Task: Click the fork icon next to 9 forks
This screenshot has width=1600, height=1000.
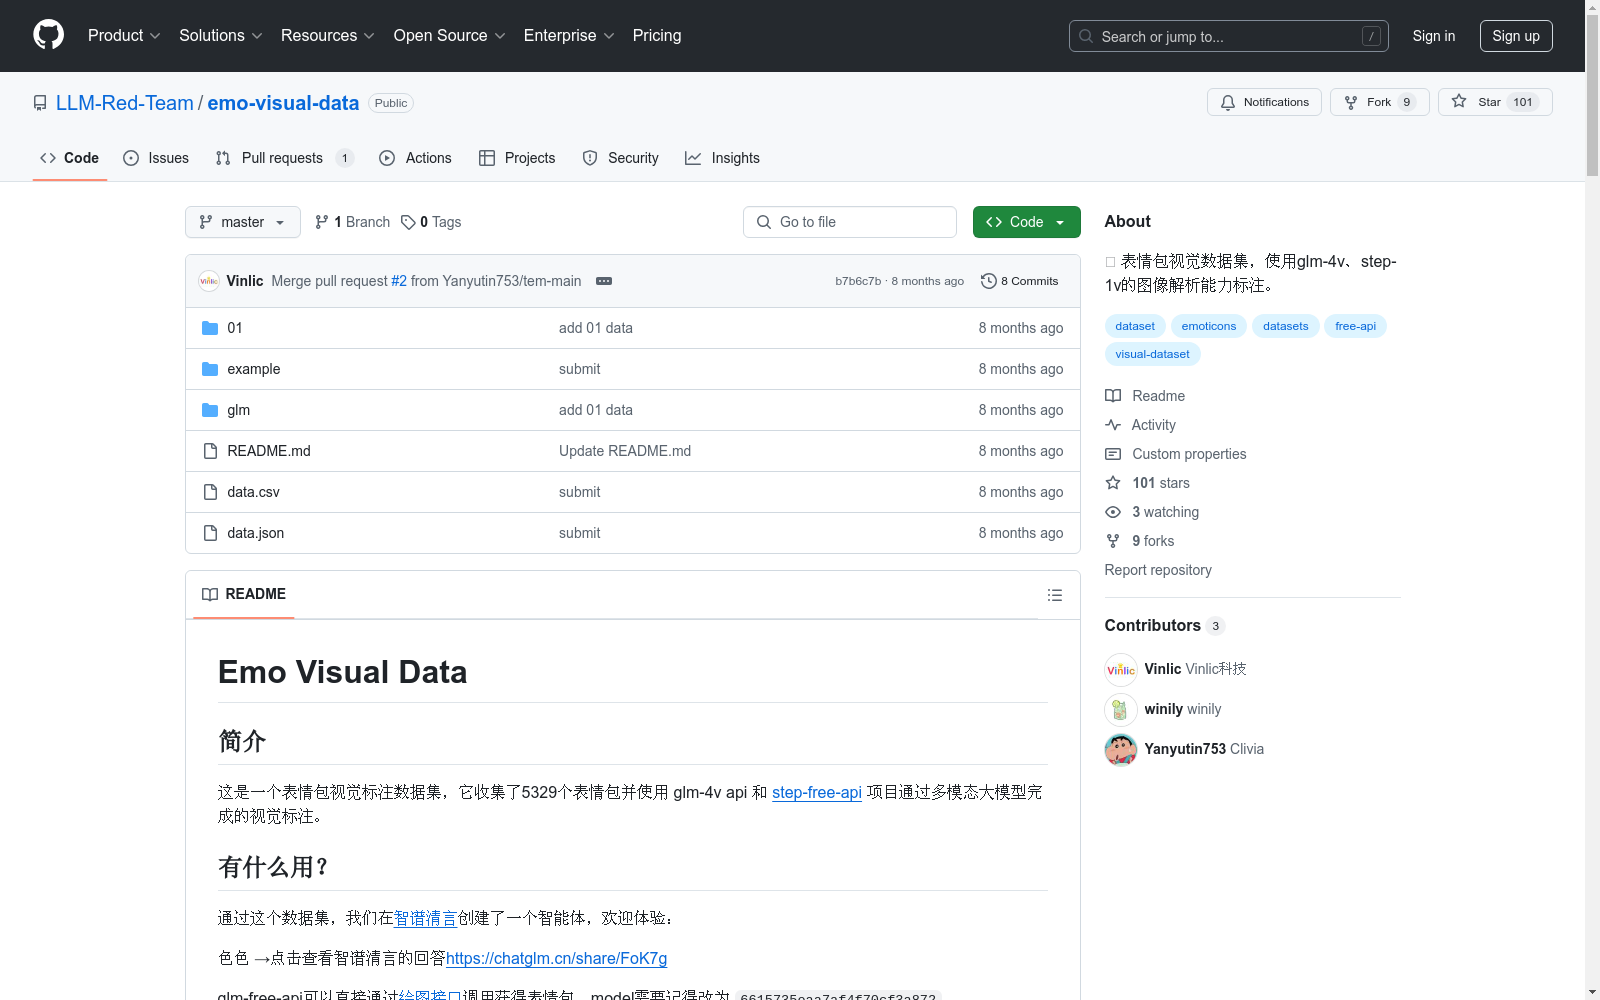Action: point(1113,541)
